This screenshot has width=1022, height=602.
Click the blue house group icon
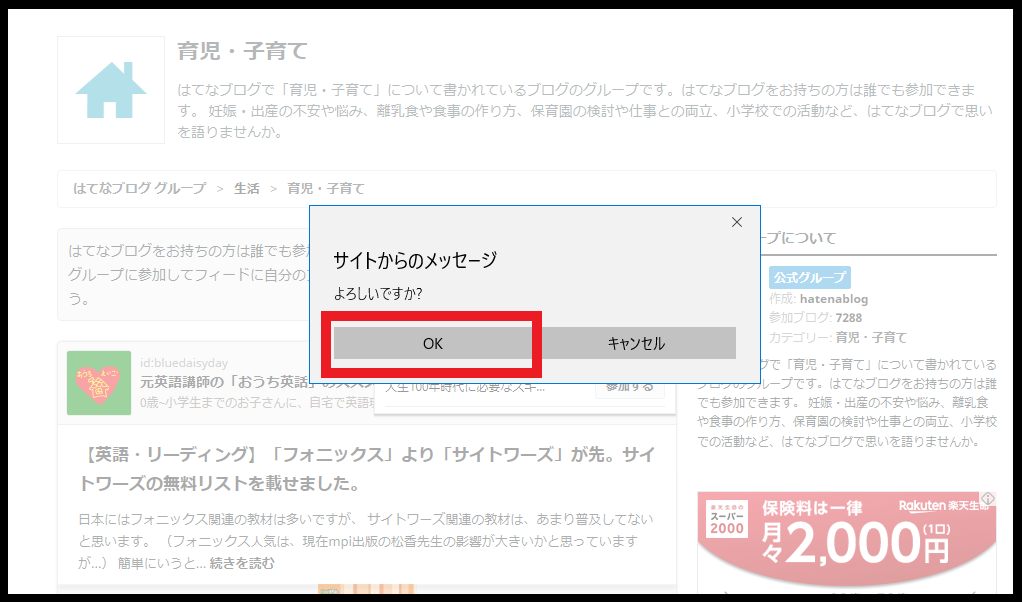pos(111,90)
